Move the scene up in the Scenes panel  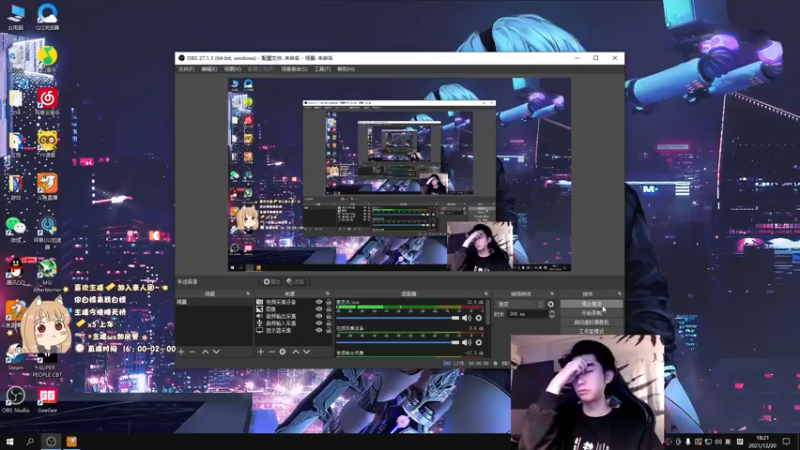(x=205, y=352)
